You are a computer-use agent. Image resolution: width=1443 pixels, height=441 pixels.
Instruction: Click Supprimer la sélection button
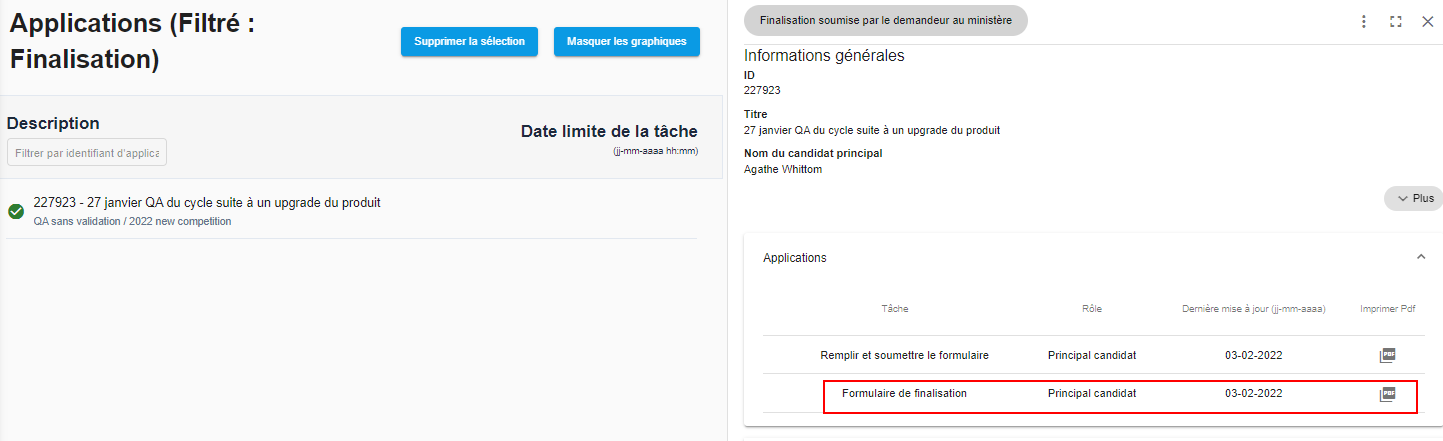469,42
